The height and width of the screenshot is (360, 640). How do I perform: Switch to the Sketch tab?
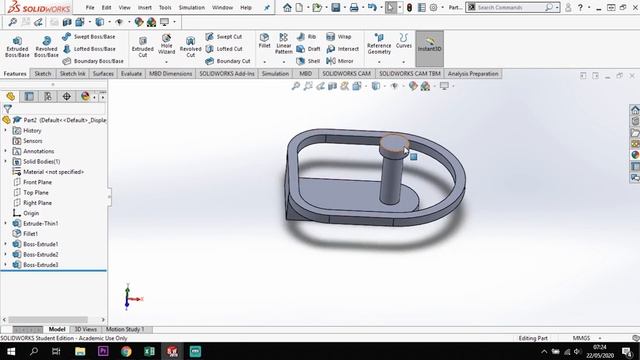click(x=42, y=74)
